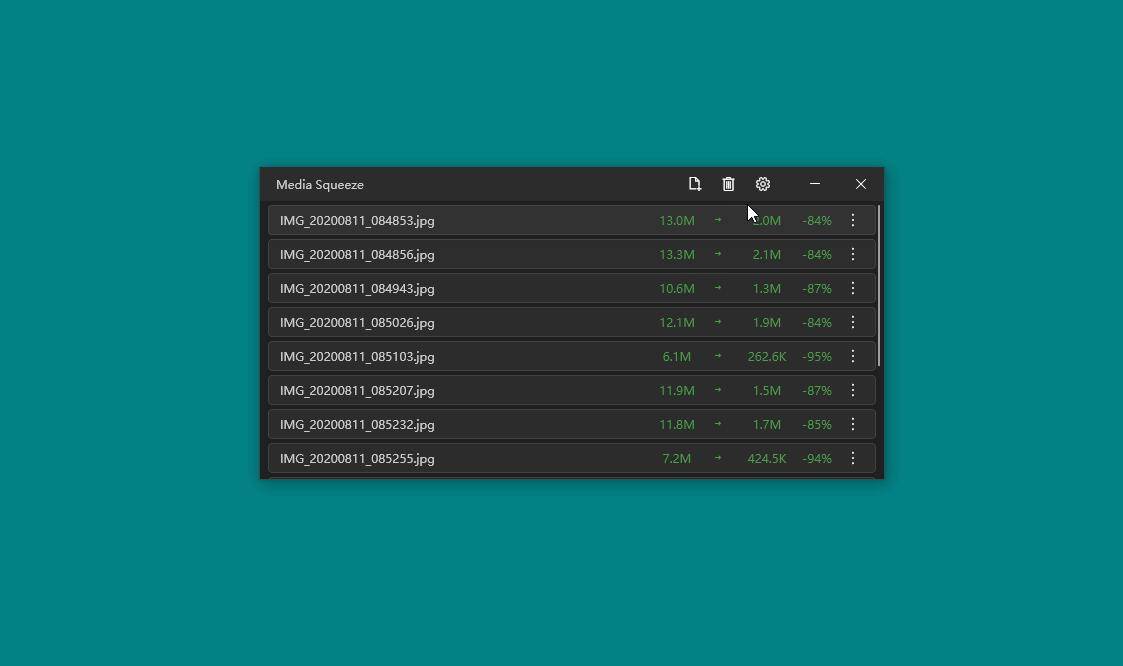Click the trash icon to clear the list

[x=728, y=184]
